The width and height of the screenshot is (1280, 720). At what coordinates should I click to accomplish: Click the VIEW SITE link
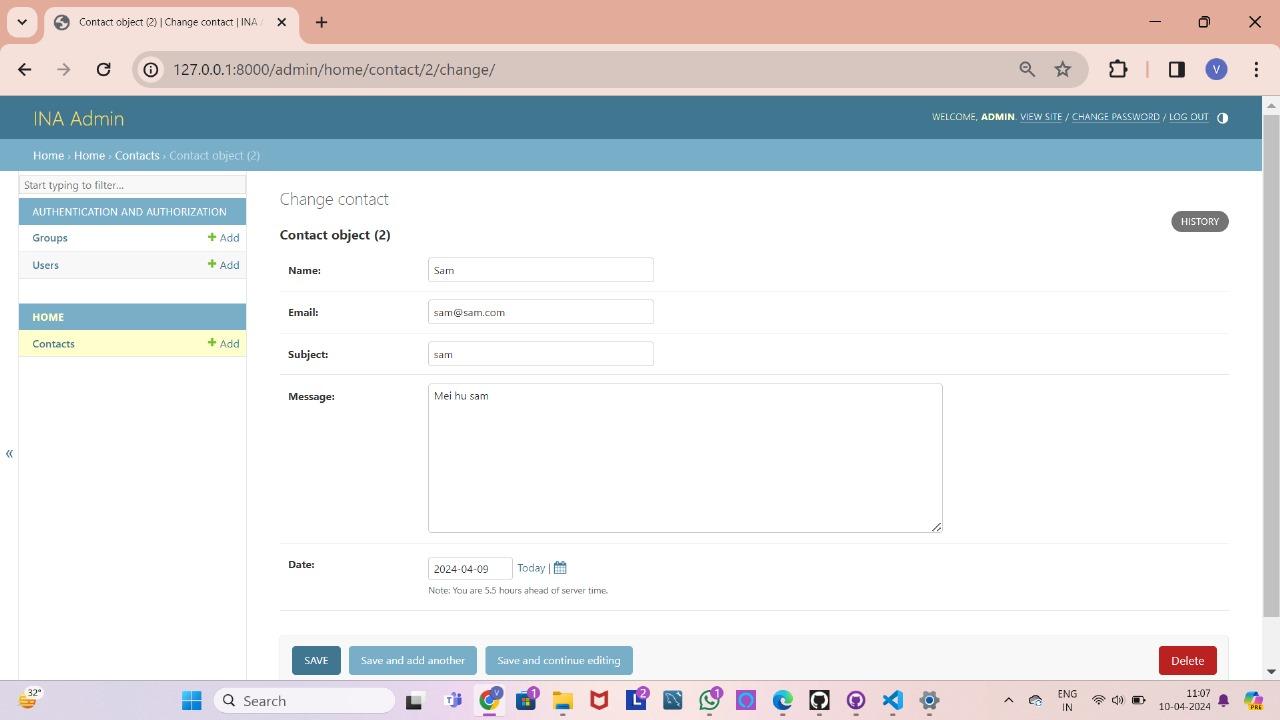1041,117
